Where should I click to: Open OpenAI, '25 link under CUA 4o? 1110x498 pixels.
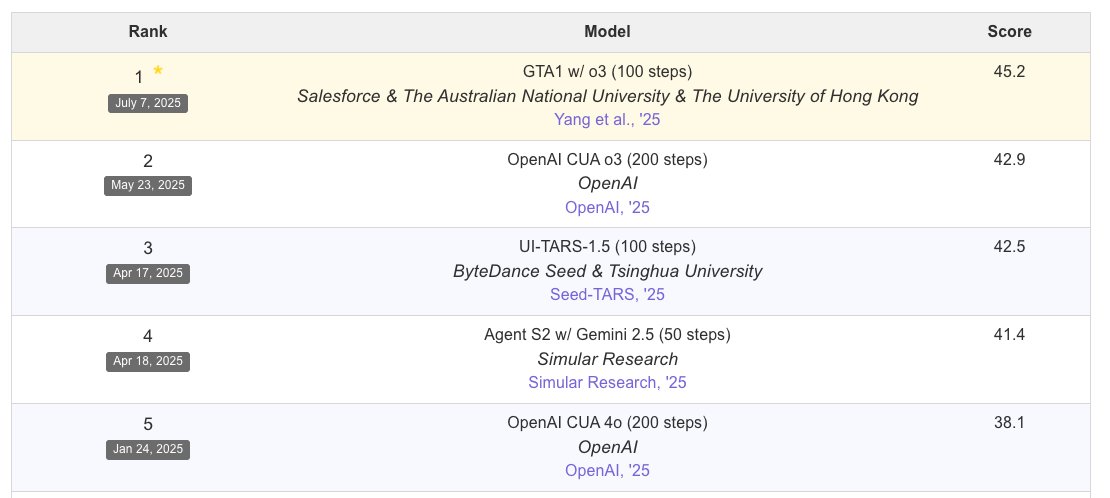[607, 470]
